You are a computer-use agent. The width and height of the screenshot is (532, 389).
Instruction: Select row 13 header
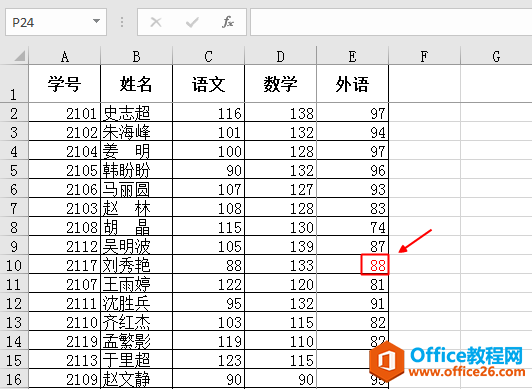[14, 321]
